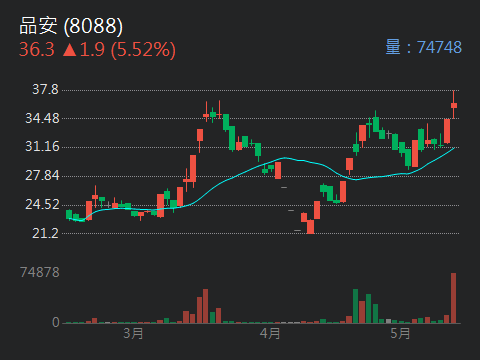Click the 34.48 price axis label
Screen dimensions: 480x360
(x=42, y=118)
